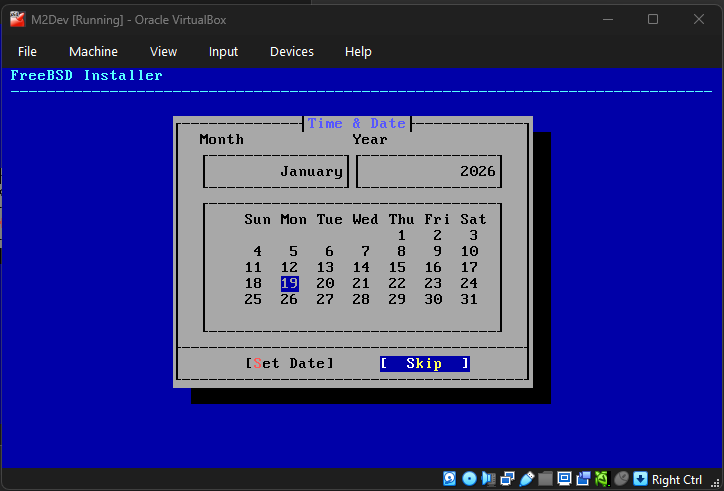Open the Devices menu
Screen dimensions: 724x491
pyautogui.click(x=291, y=51)
